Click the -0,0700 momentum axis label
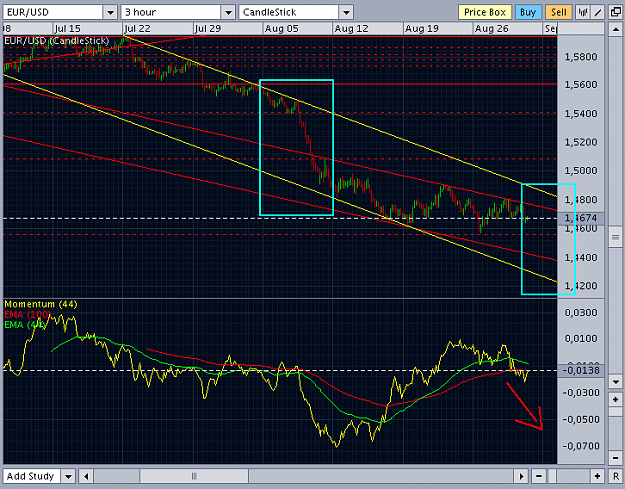 click(x=580, y=446)
